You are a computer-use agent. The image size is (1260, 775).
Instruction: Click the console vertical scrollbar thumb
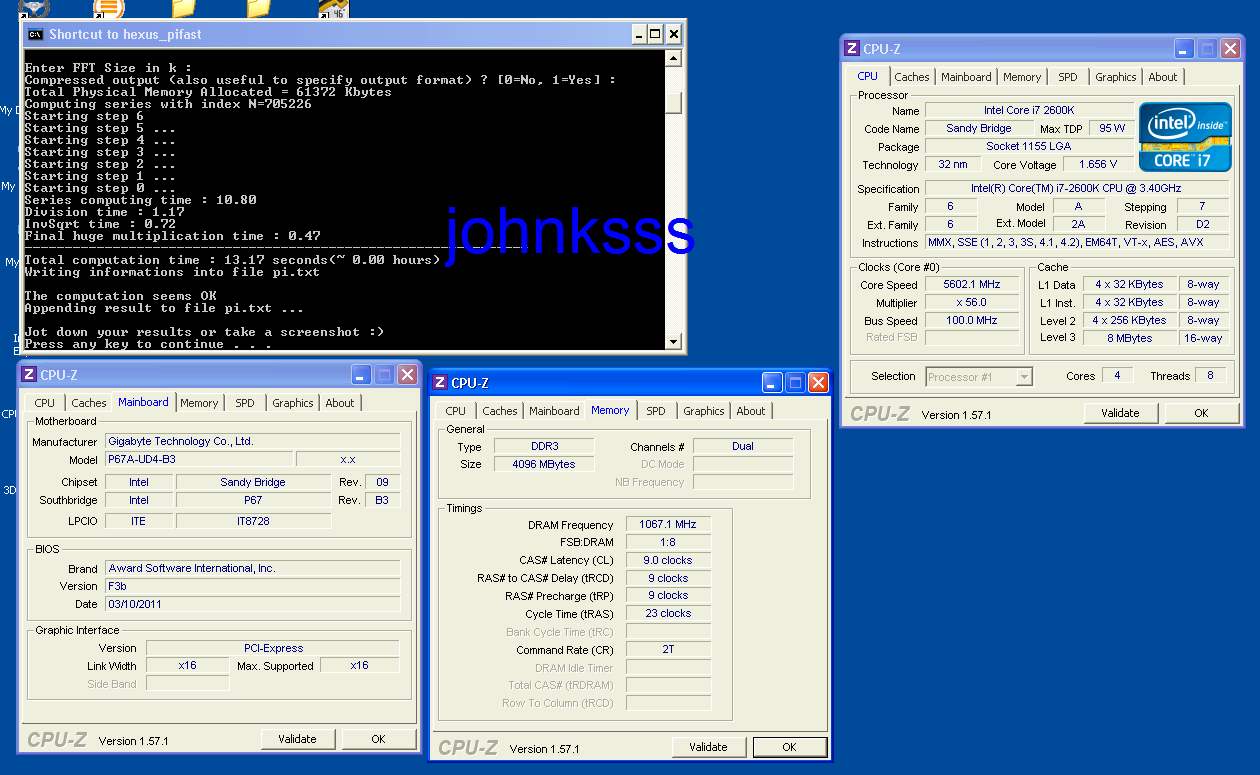pos(674,103)
